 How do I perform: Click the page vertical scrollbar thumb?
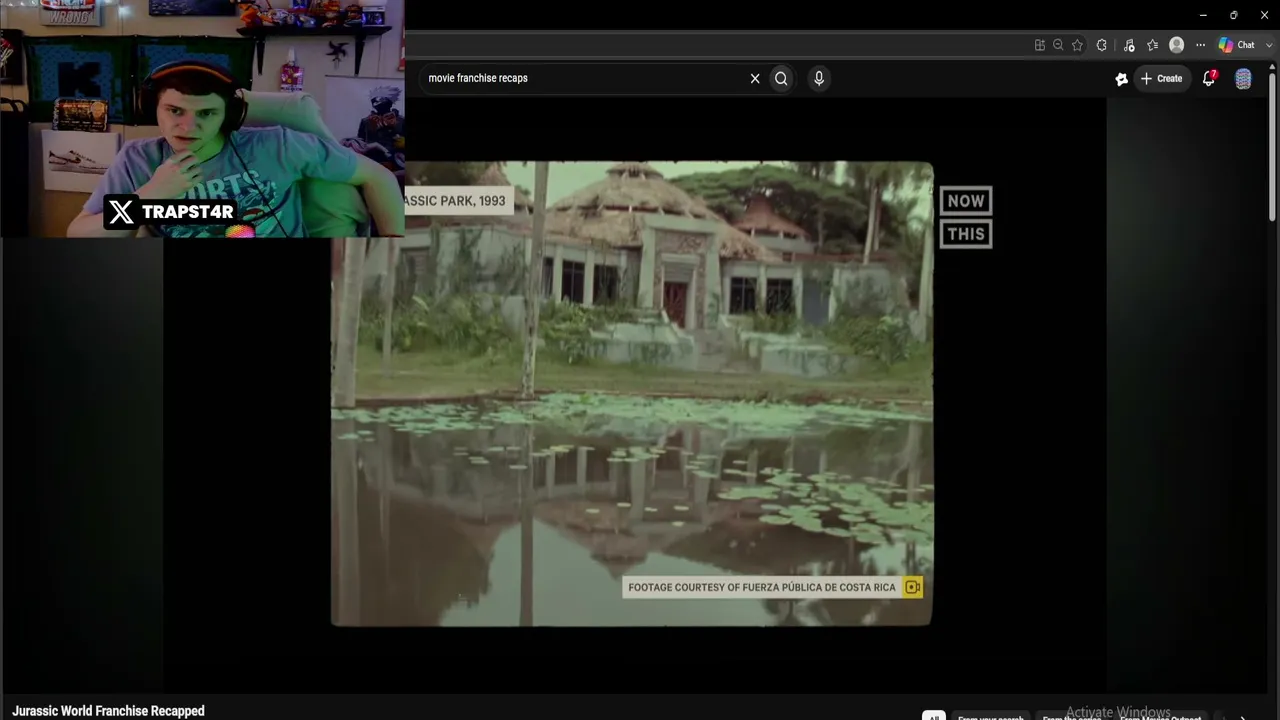(1272, 146)
